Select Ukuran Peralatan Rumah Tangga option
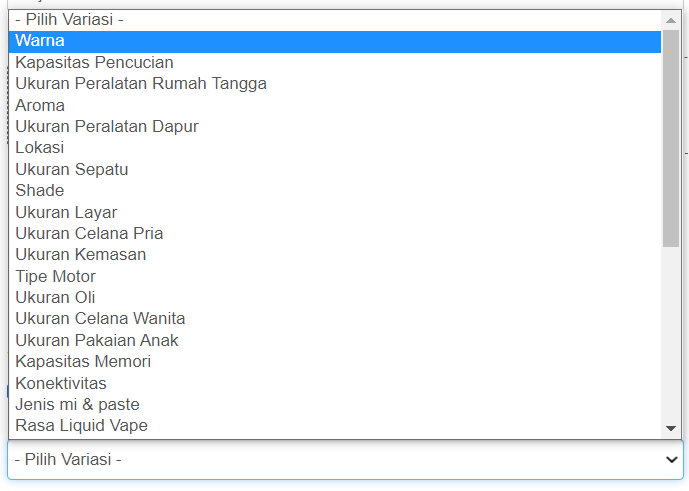Screen dimensions: 689x491 [140, 84]
